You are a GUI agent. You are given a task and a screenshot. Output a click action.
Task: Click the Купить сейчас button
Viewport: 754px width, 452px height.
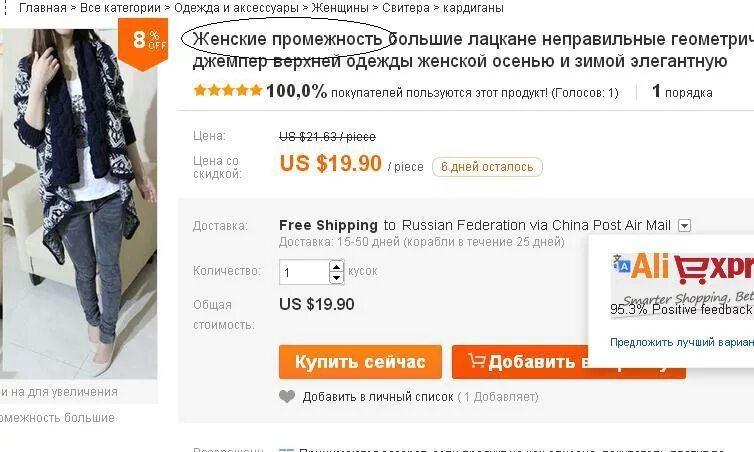(x=360, y=362)
